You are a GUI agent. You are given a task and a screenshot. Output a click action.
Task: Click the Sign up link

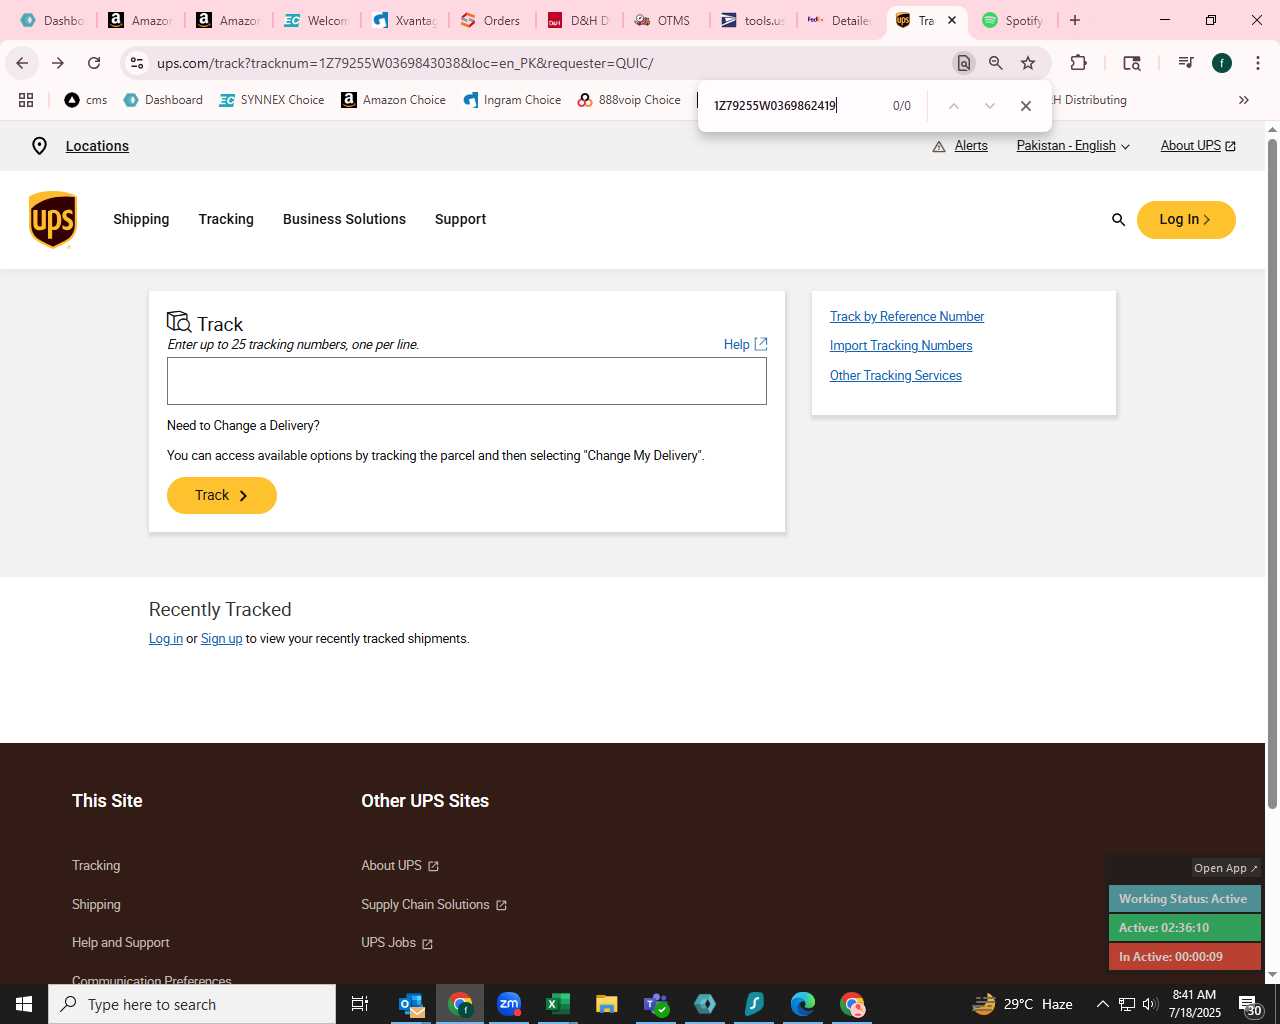[222, 639]
